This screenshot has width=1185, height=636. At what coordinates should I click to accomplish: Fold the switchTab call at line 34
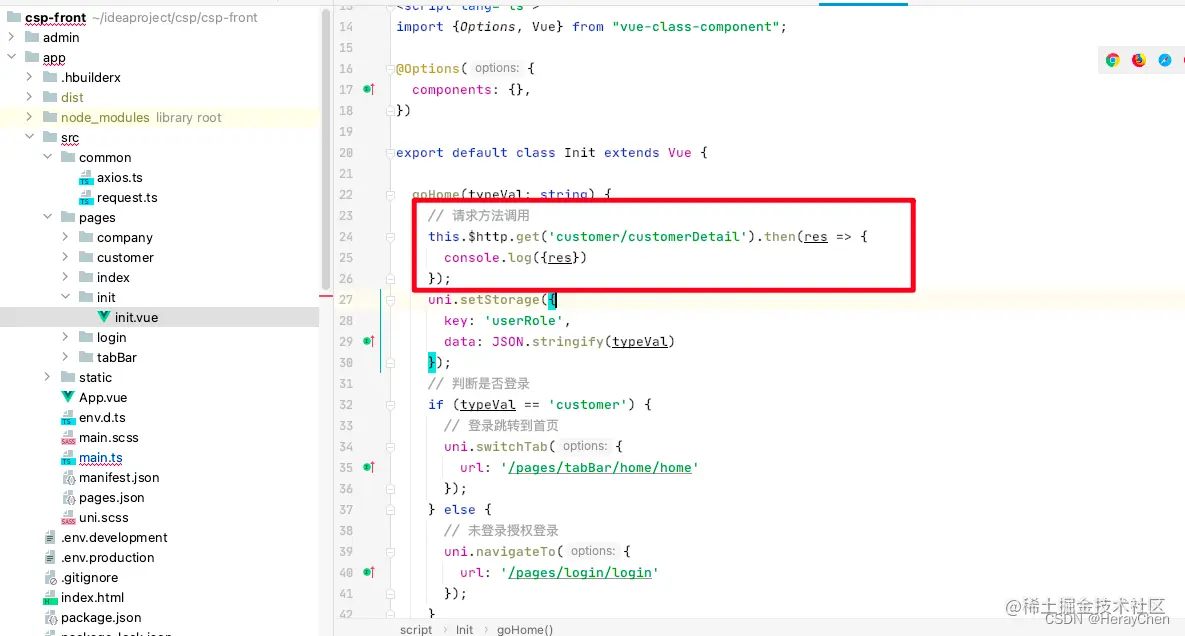pyautogui.click(x=391, y=446)
